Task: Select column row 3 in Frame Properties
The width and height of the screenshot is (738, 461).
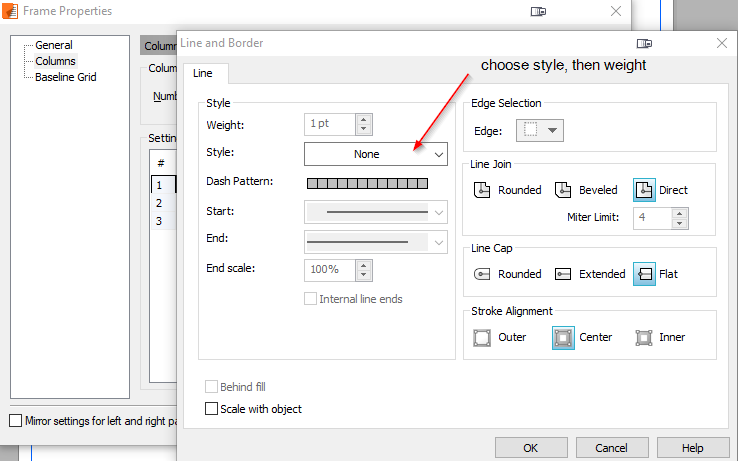Action: coord(163,221)
